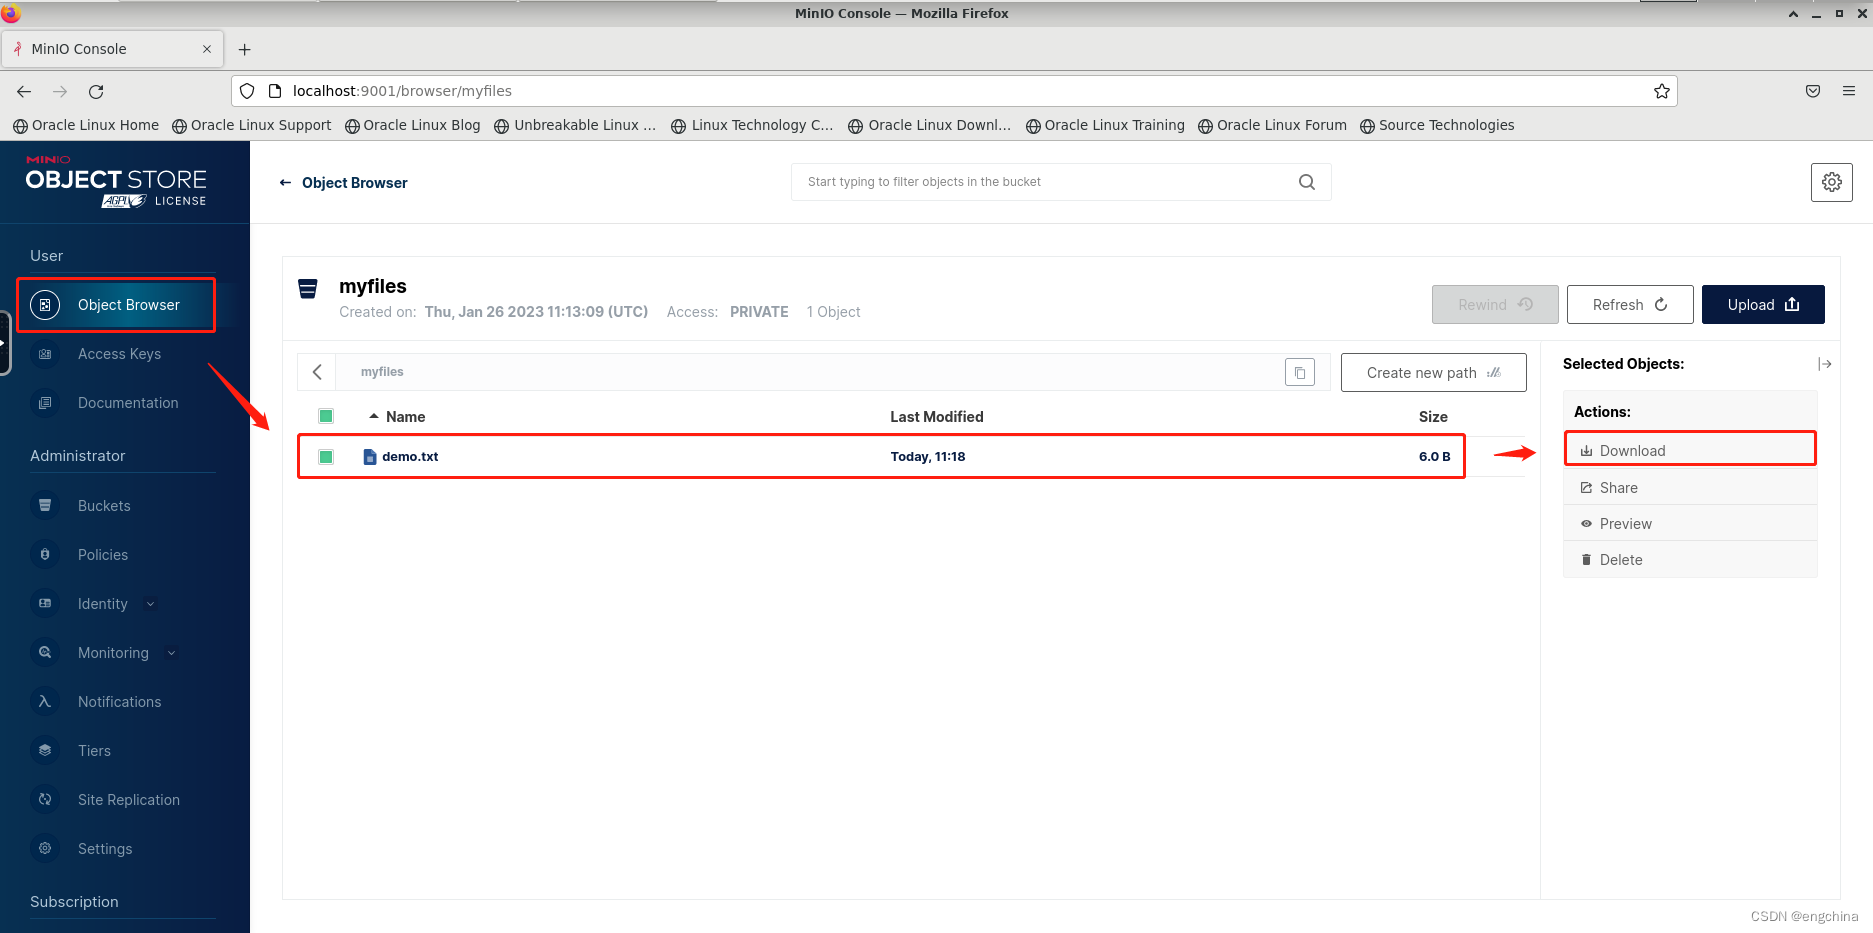Image resolution: width=1873 pixels, height=933 pixels.
Task: Collapse the Selected Objects panel
Action: tap(1825, 364)
